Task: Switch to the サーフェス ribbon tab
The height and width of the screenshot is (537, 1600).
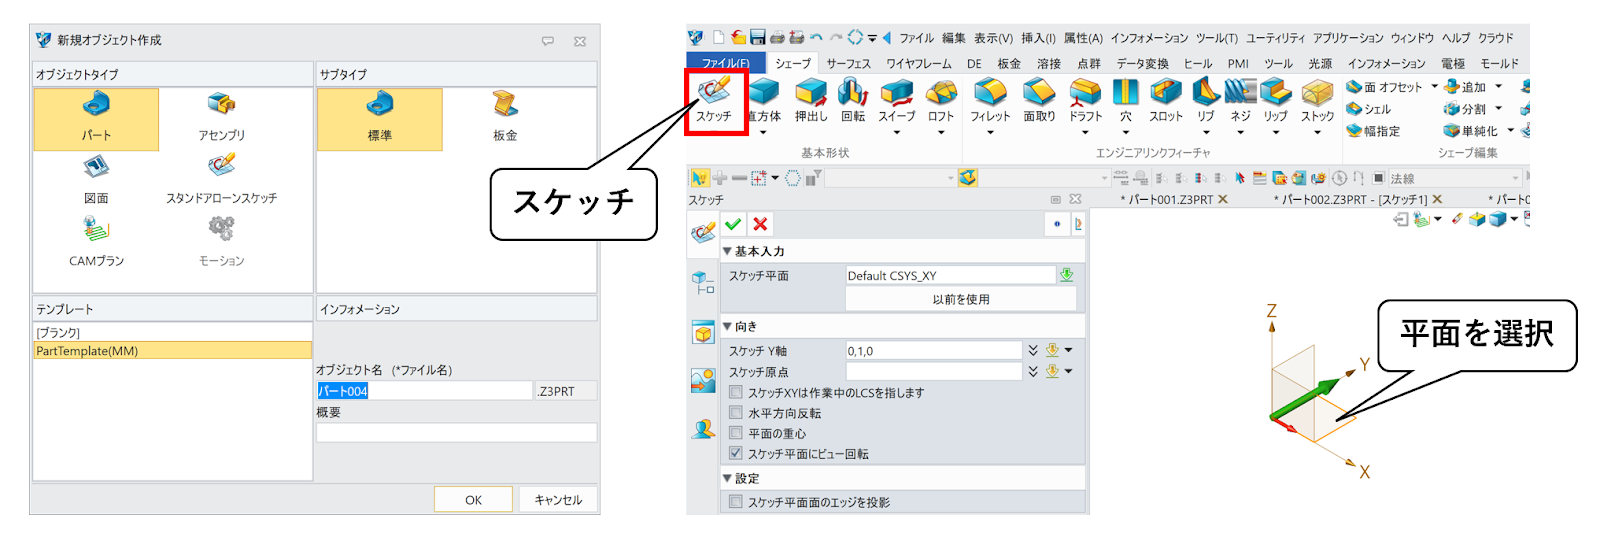Action: point(849,63)
